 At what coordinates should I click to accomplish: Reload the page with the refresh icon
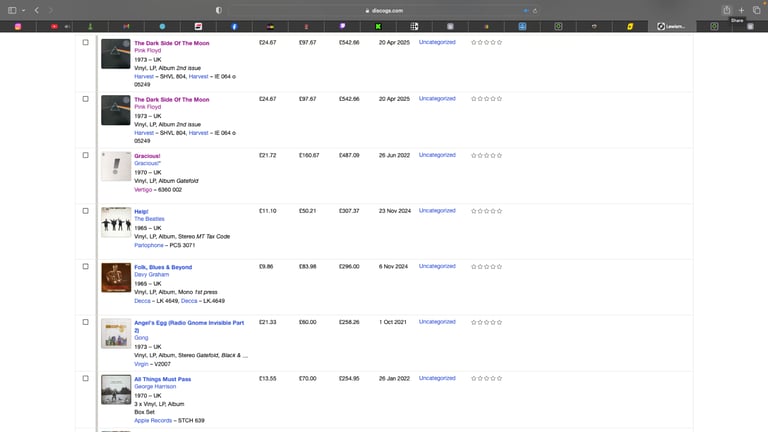535,11
